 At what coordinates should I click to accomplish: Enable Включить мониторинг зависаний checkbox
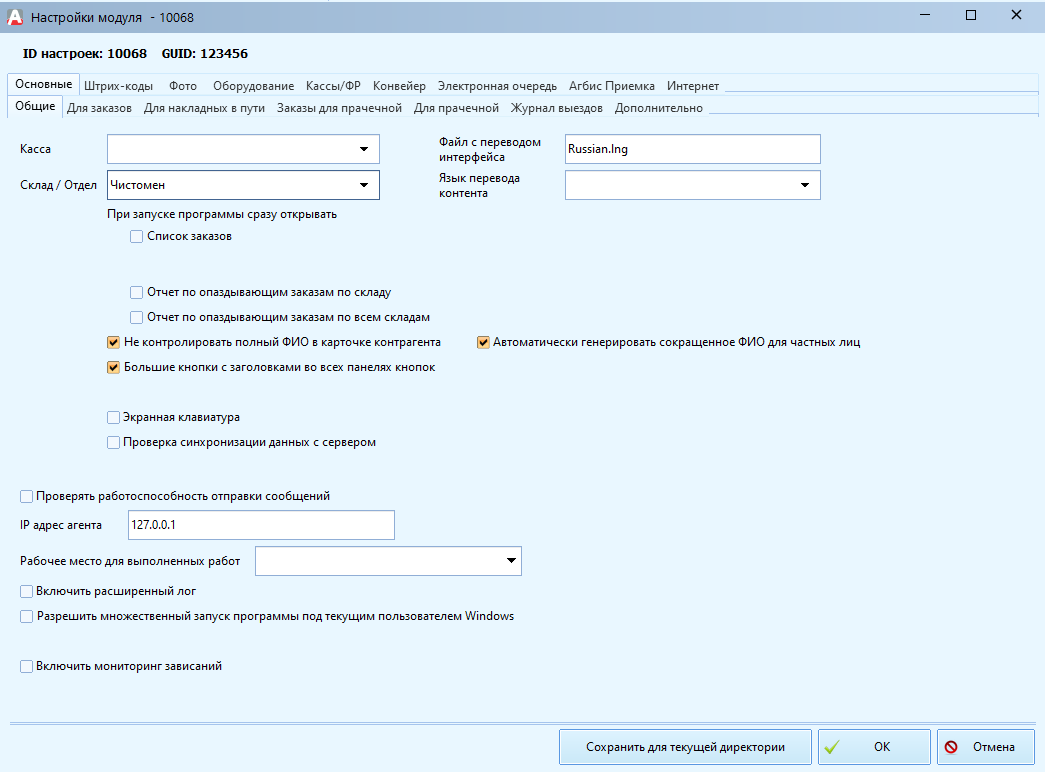click(27, 667)
